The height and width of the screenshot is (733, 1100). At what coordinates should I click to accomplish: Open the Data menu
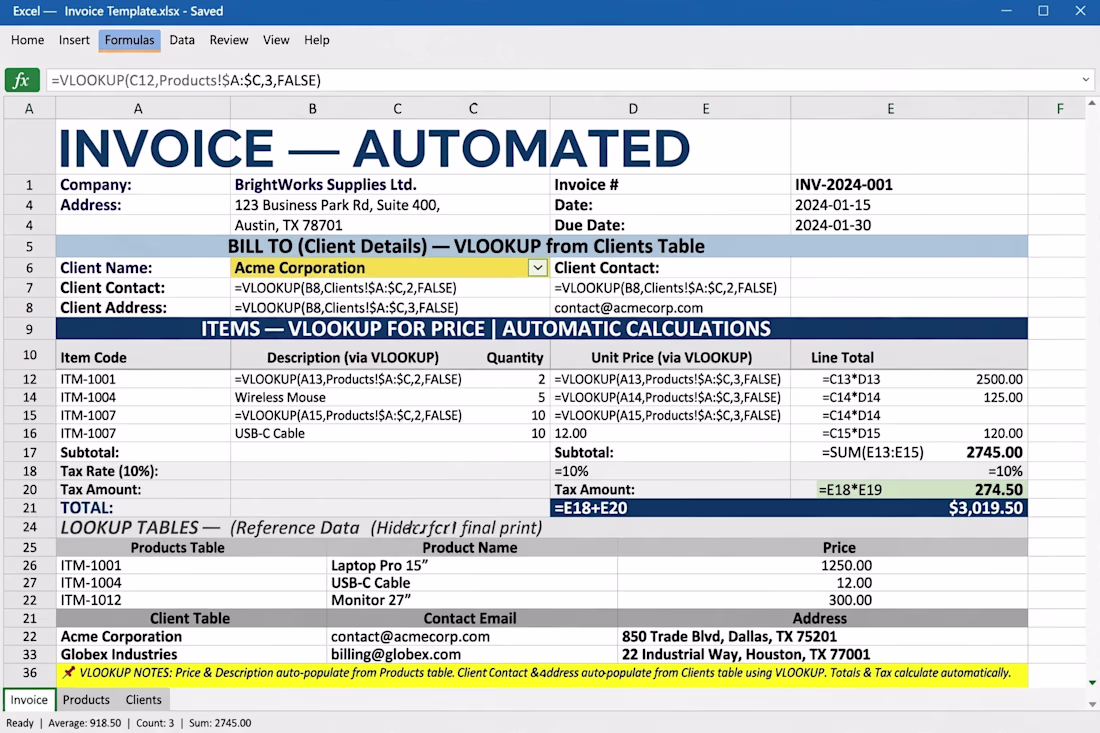pos(182,40)
